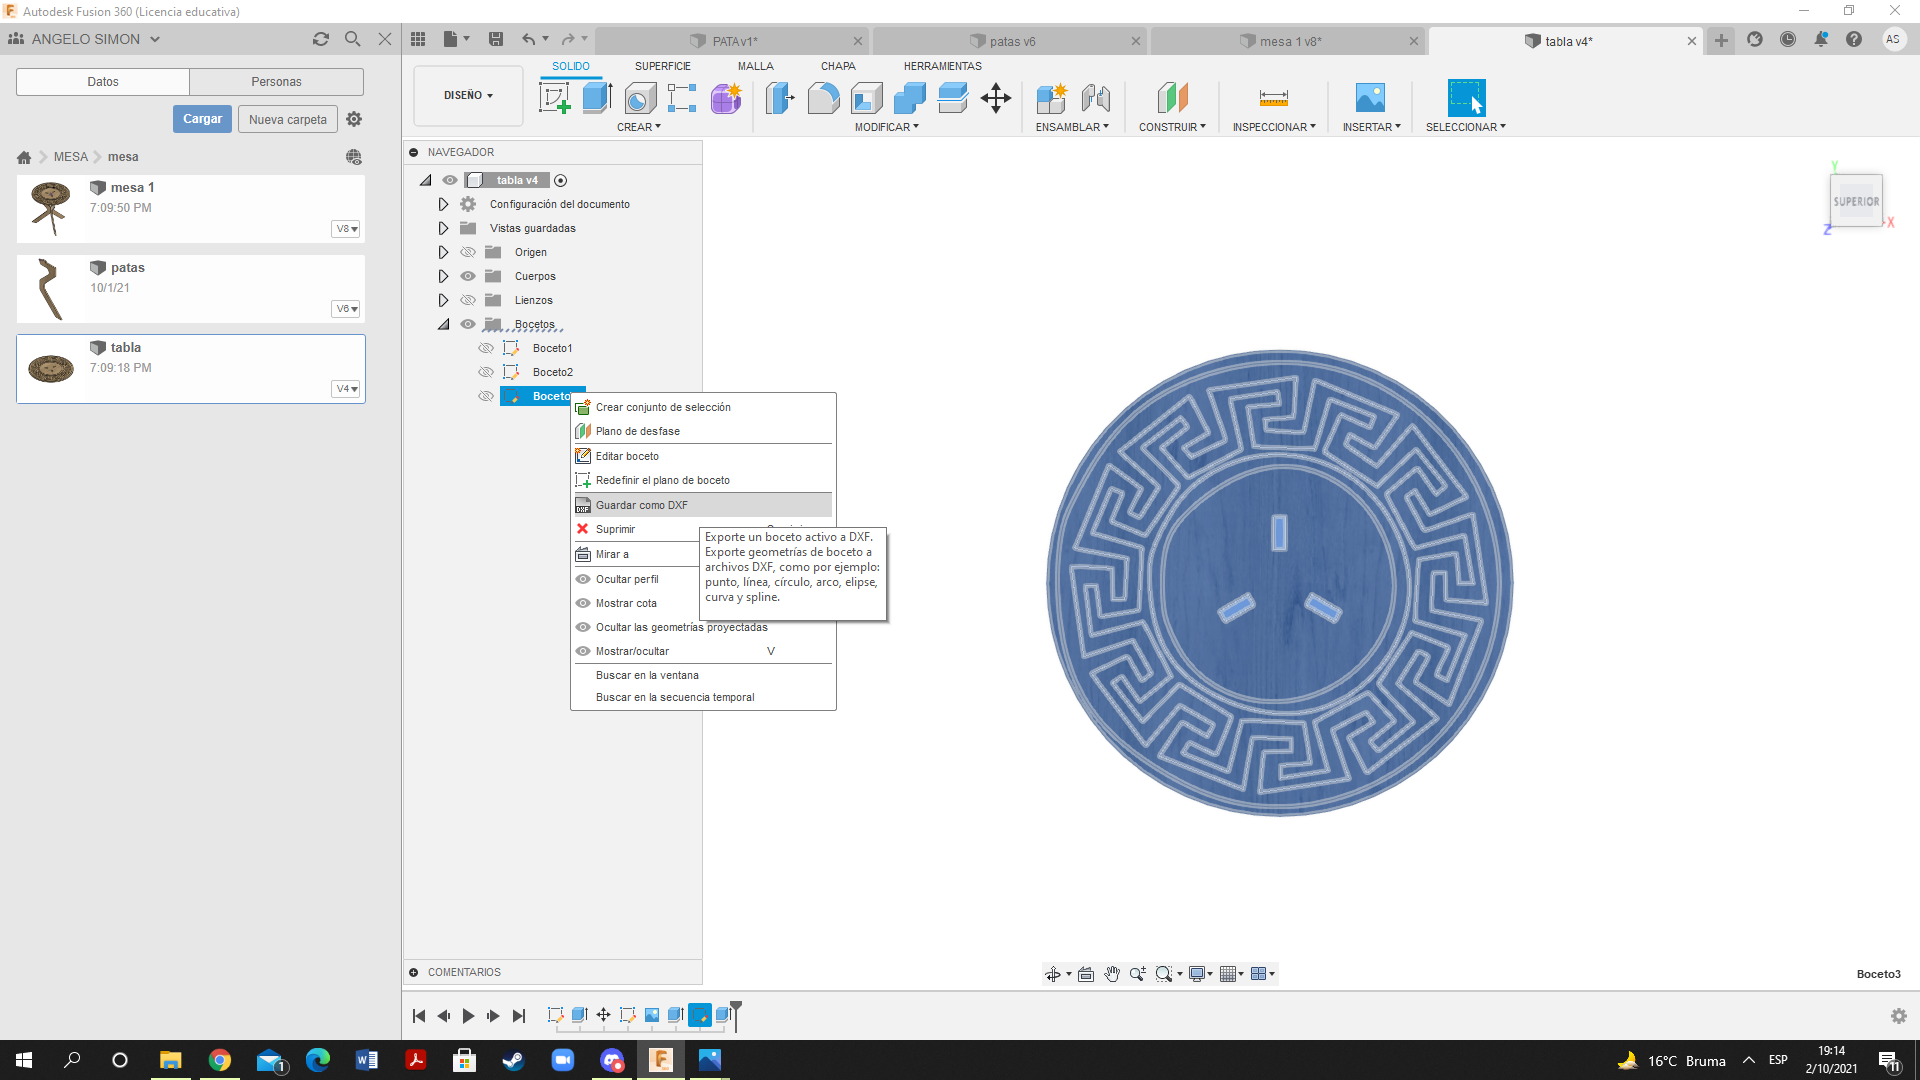The image size is (1920, 1080).
Task: Switch to Personas in data panel
Action: tap(276, 82)
